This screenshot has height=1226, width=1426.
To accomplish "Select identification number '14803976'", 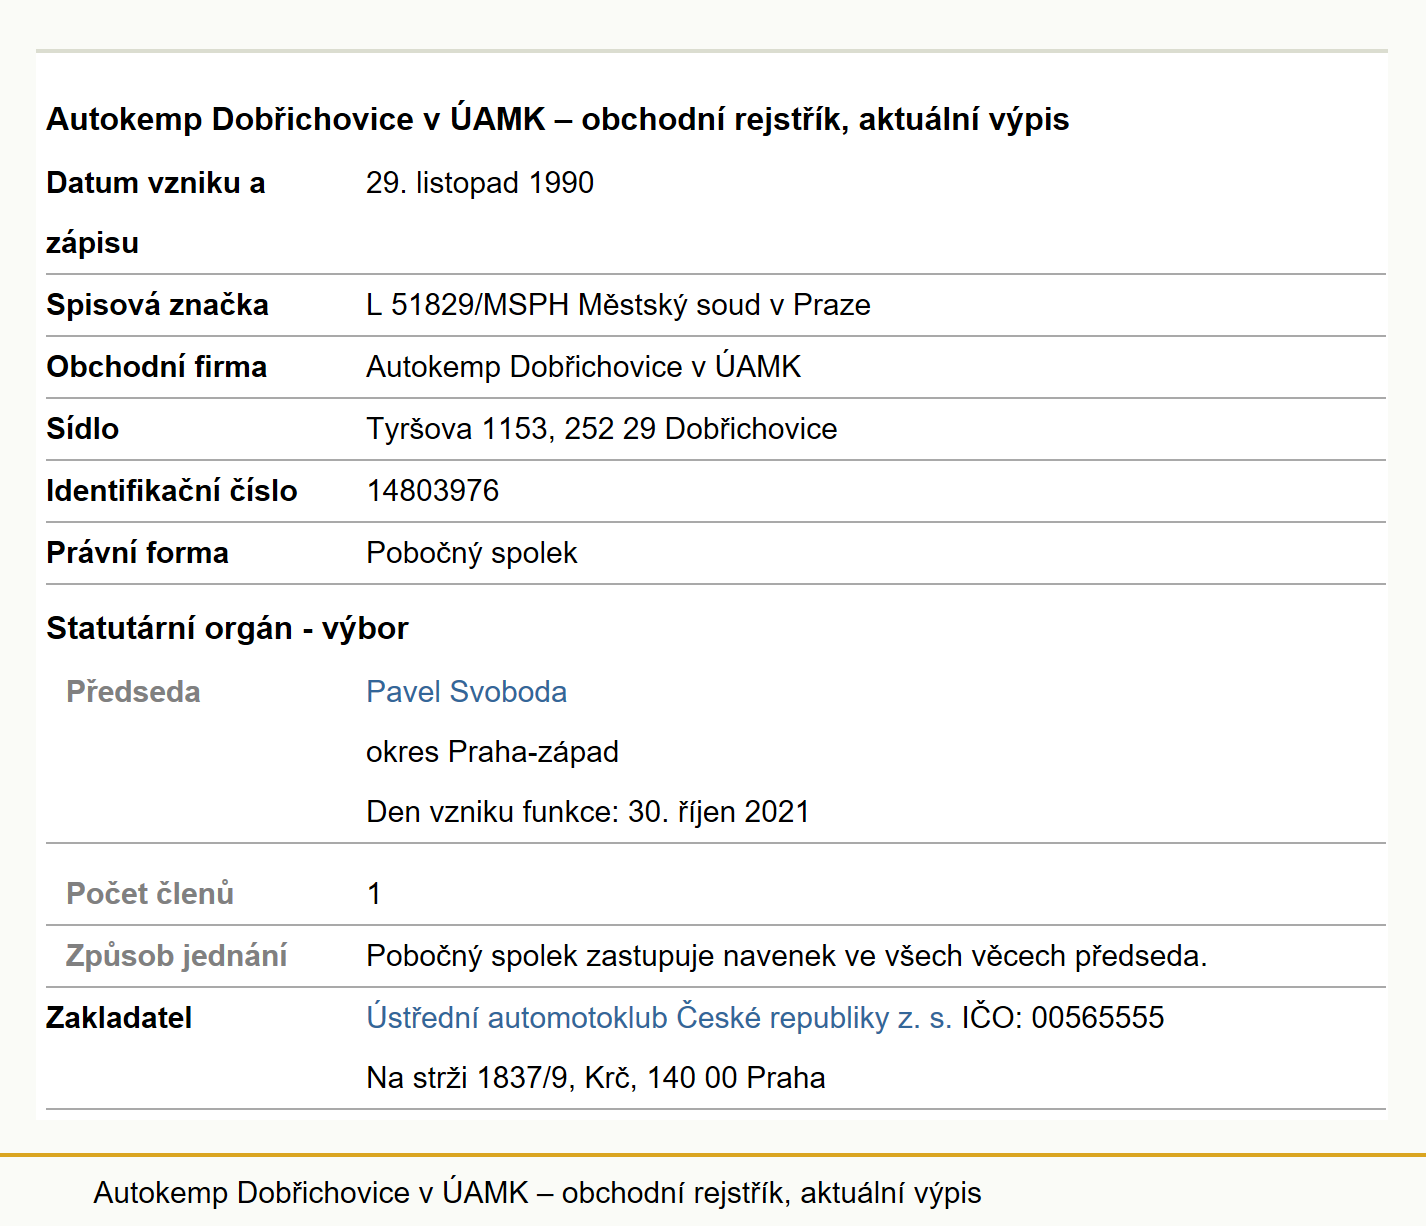I will 433,491.
